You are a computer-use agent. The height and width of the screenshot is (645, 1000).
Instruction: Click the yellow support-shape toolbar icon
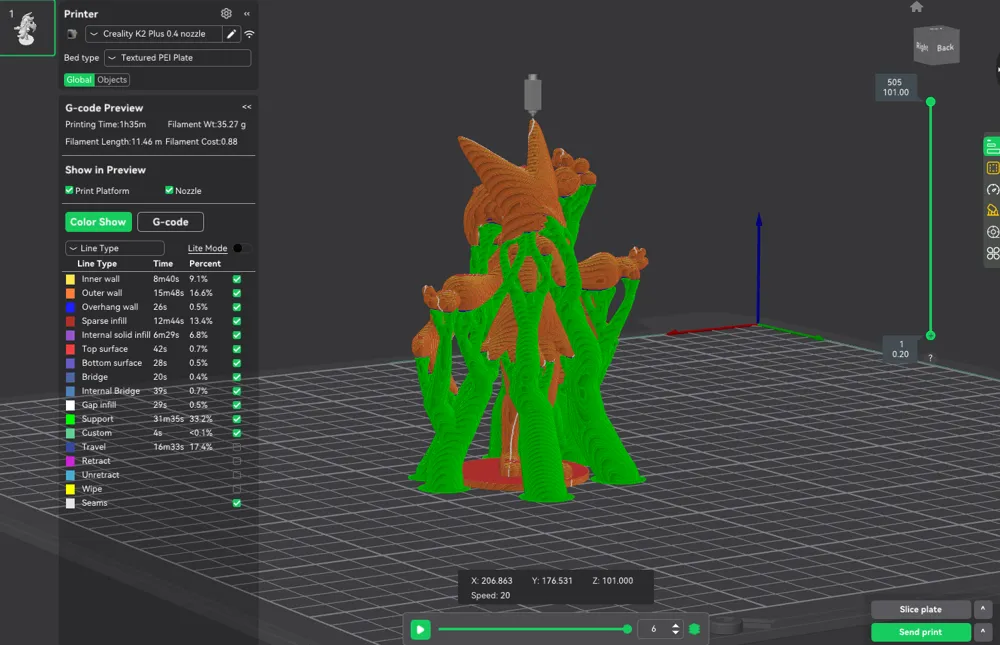(992, 210)
